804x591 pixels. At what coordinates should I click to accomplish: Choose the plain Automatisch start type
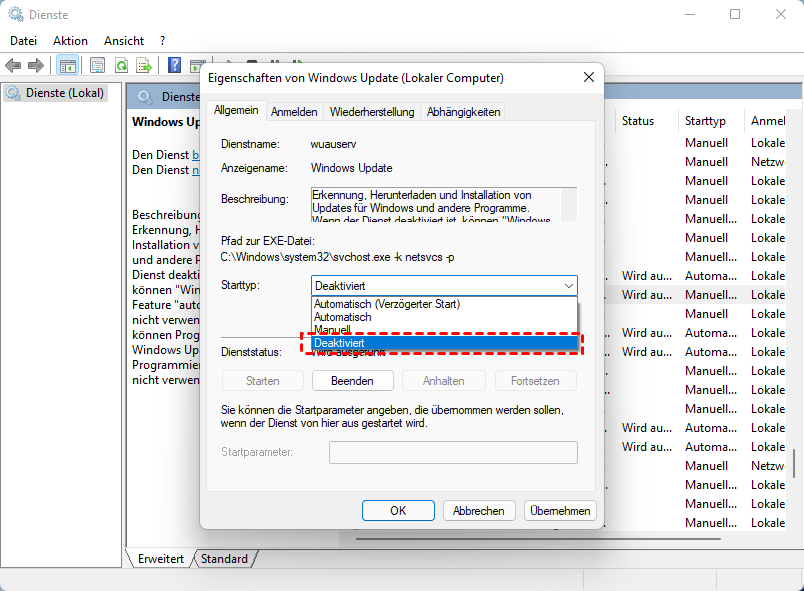(444, 317)
